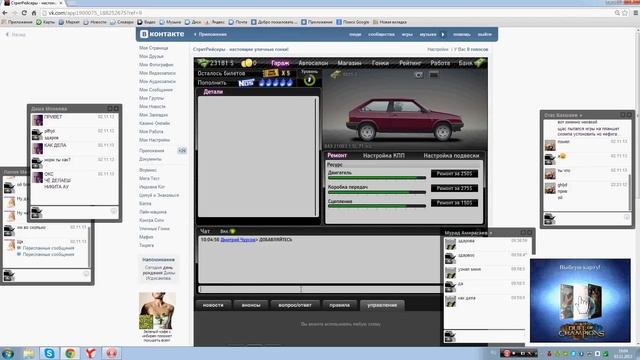Click the Windows Start button

point(8,353)
